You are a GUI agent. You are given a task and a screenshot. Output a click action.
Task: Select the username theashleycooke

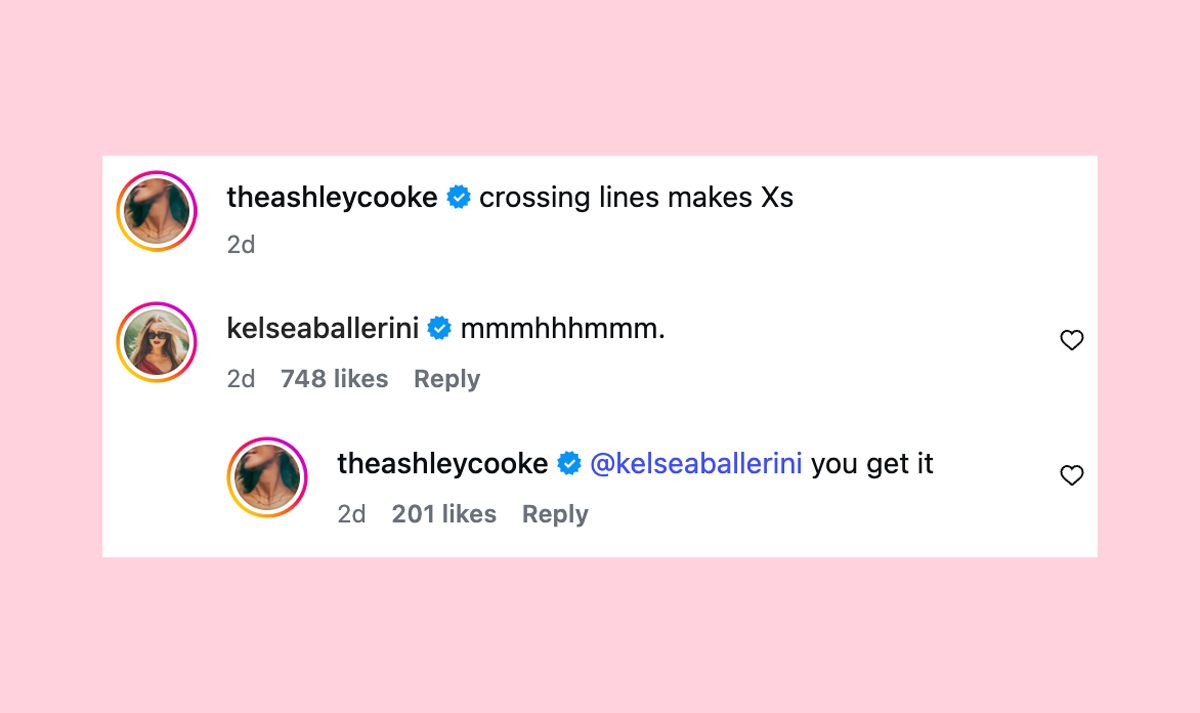tap(332, 197)
